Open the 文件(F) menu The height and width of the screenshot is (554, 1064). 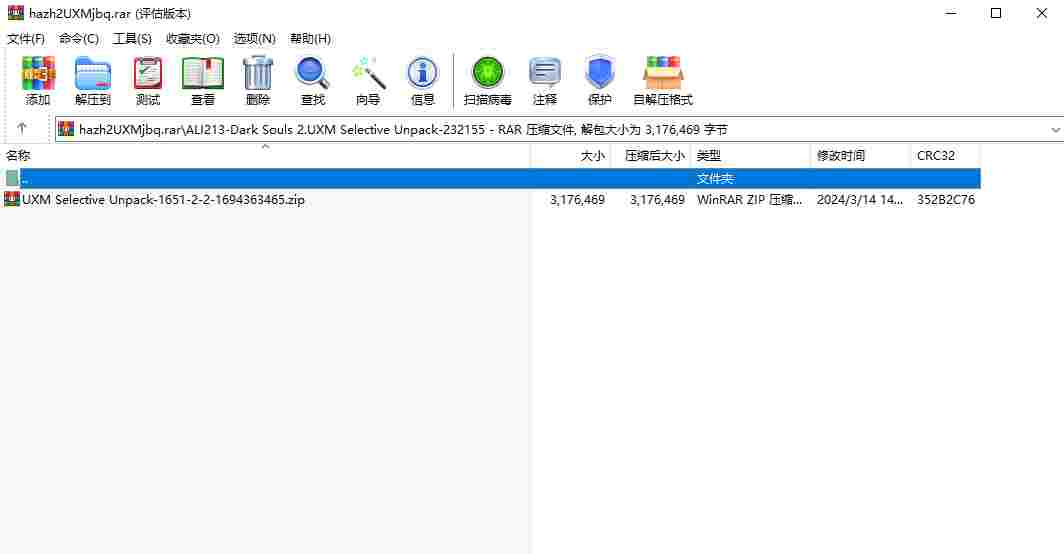click(x=26, y=39)
